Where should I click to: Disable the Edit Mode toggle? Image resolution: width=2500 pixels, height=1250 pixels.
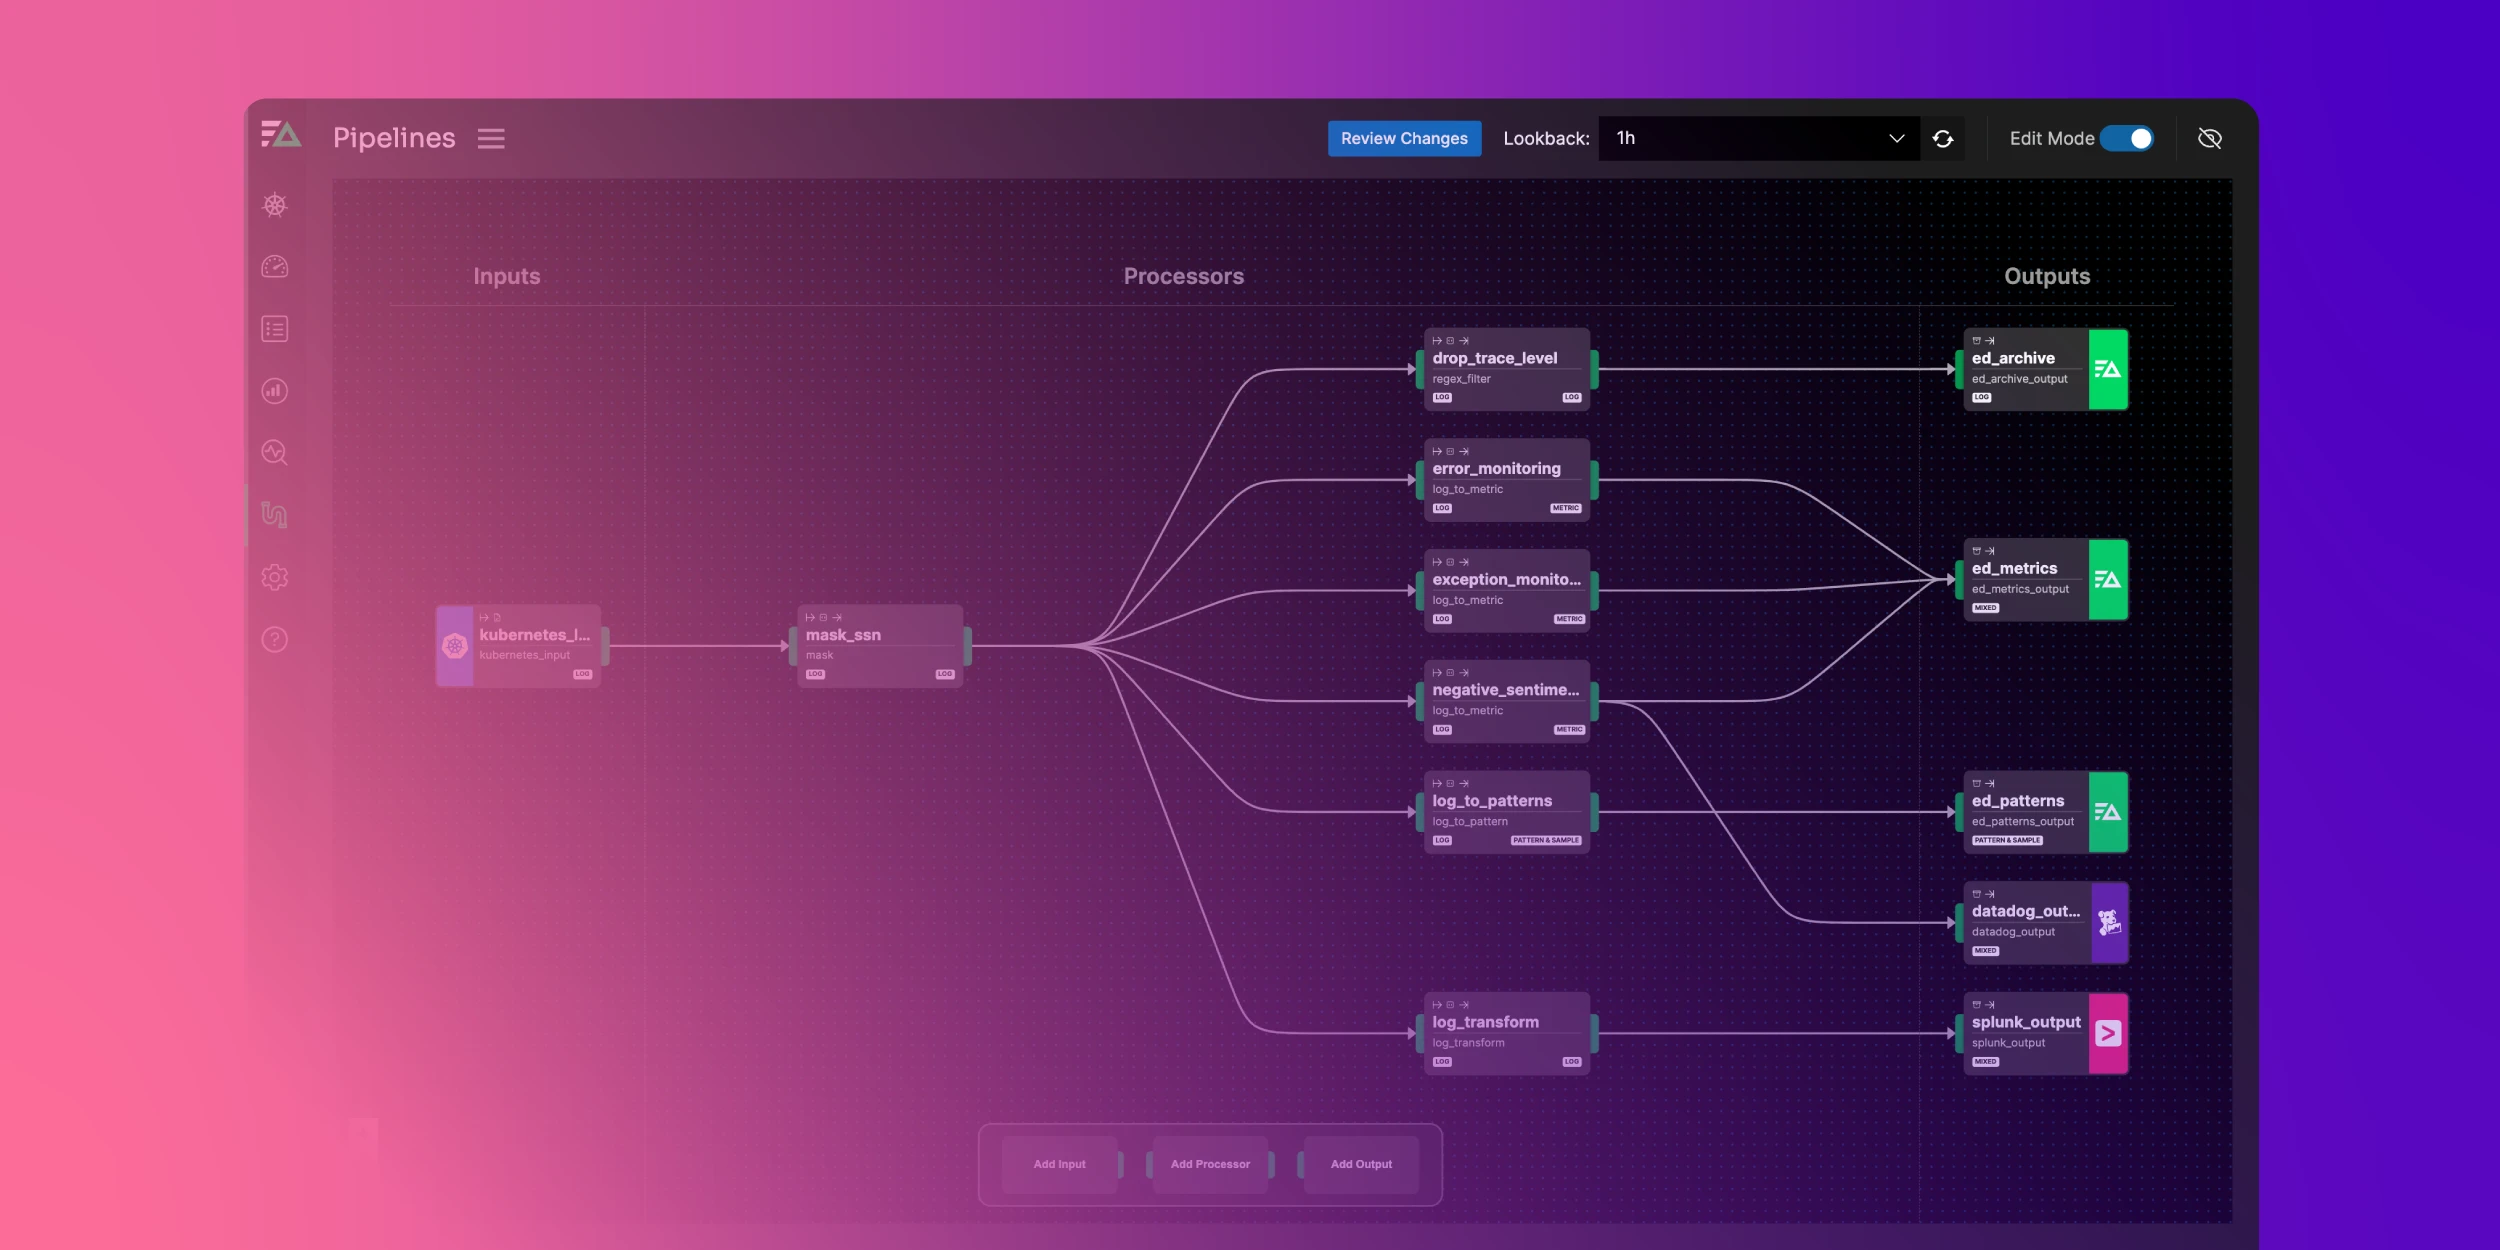coord(2129,138)
